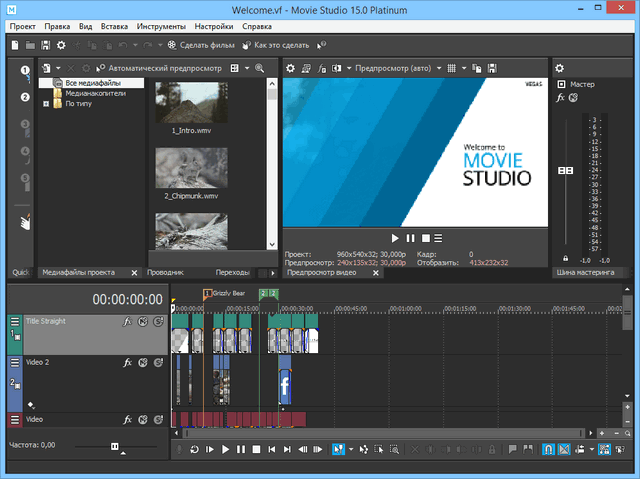Toggle Автоматический предпросмотр in media panel
Viewport: 640px width, 479px height.
(159, 68)
